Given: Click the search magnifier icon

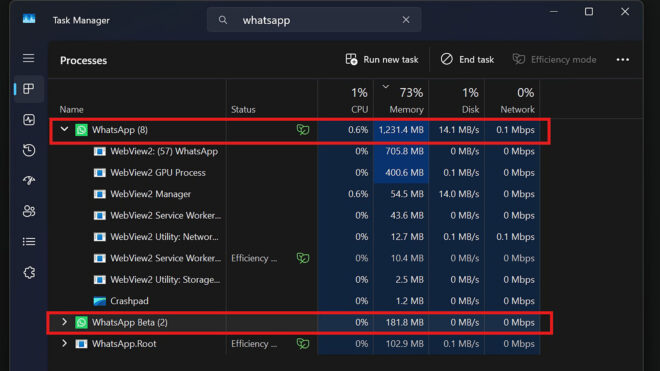Looking at the screenshot, I should (223, 20).
